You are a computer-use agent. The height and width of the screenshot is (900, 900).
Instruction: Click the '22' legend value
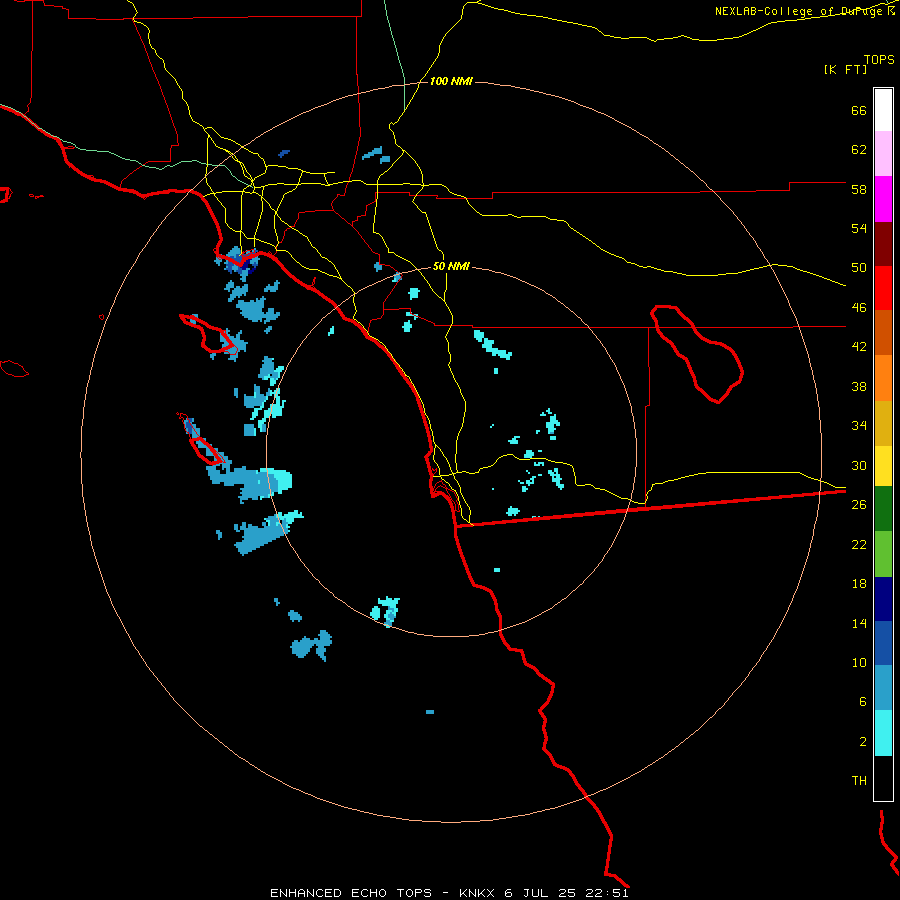[859, 544]
